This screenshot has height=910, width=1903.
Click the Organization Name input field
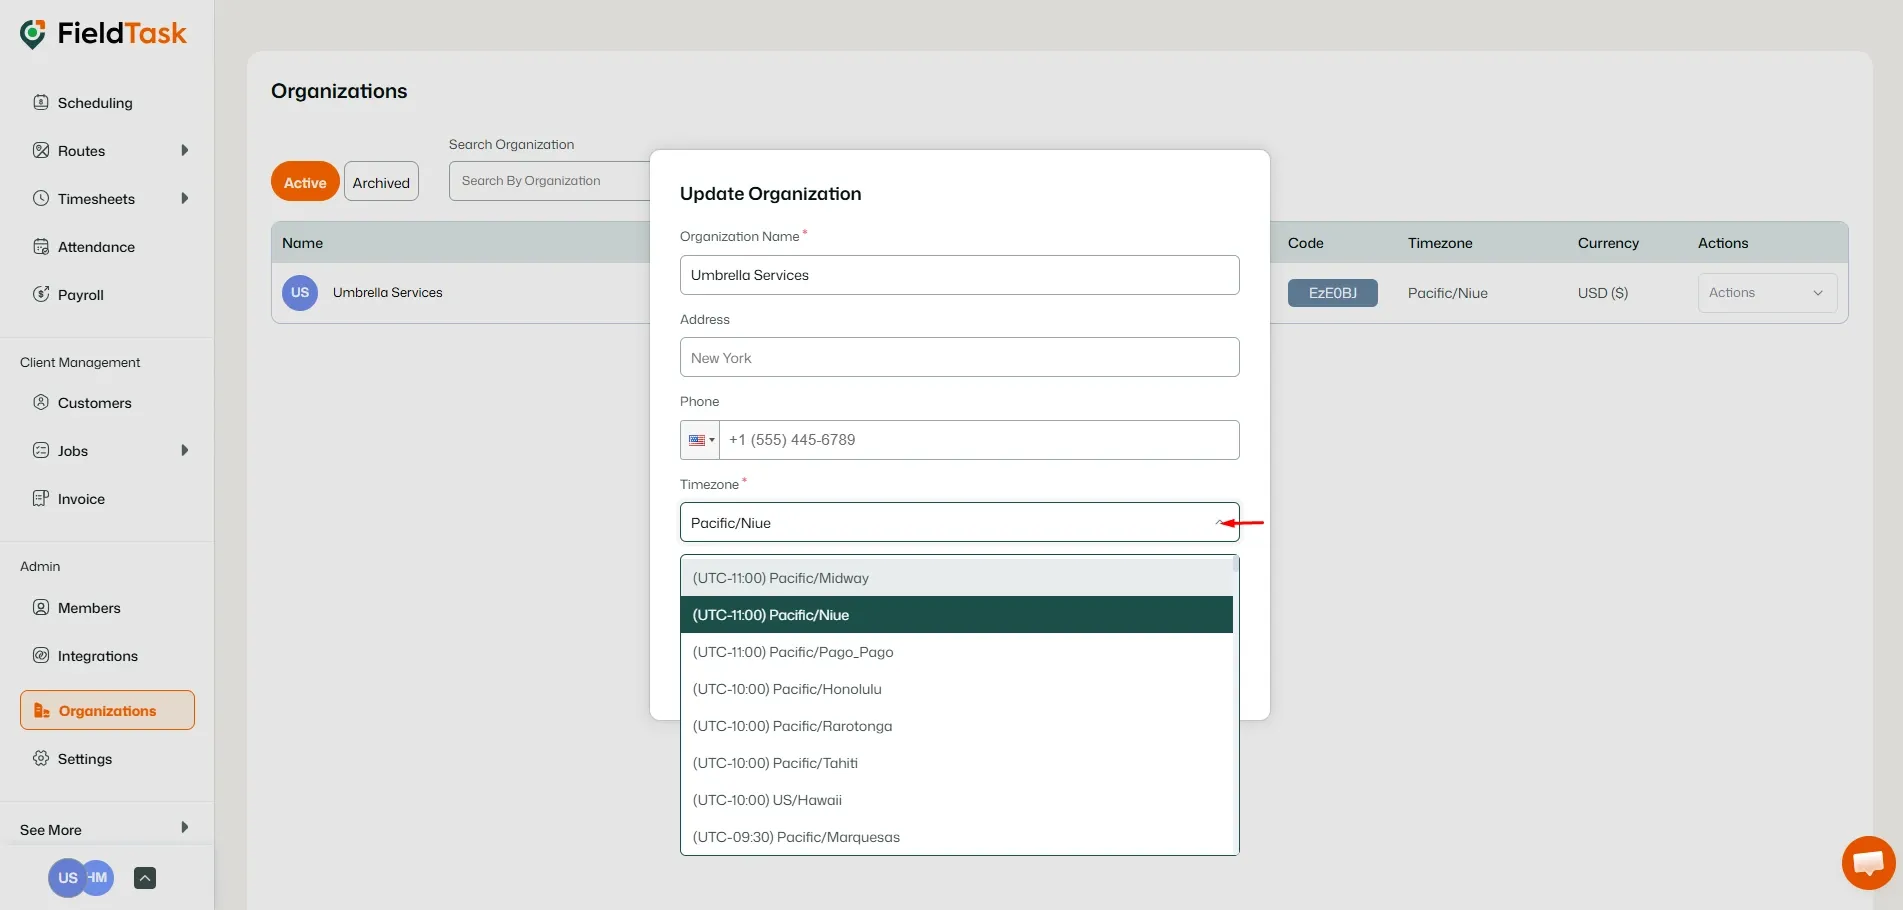pos(959,275)
